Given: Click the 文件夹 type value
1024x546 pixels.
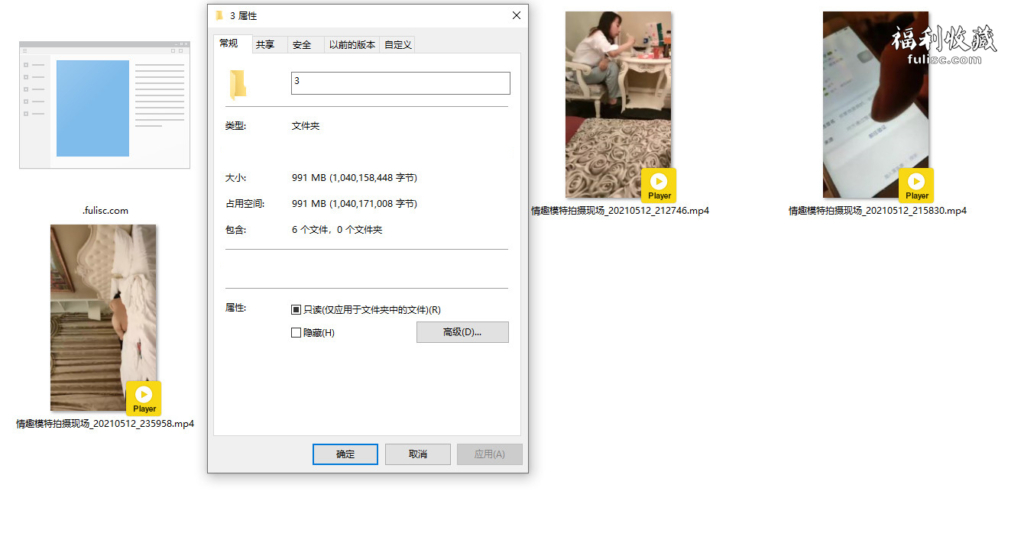Looking at the screenshot, I should point(306,126).
